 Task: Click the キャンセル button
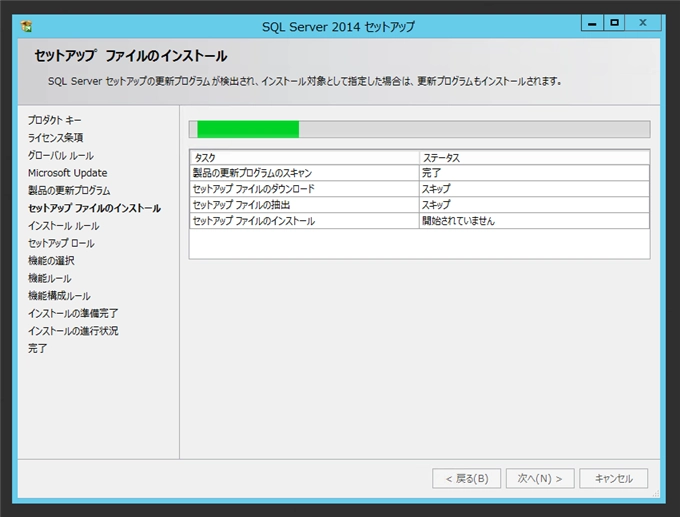614,478
